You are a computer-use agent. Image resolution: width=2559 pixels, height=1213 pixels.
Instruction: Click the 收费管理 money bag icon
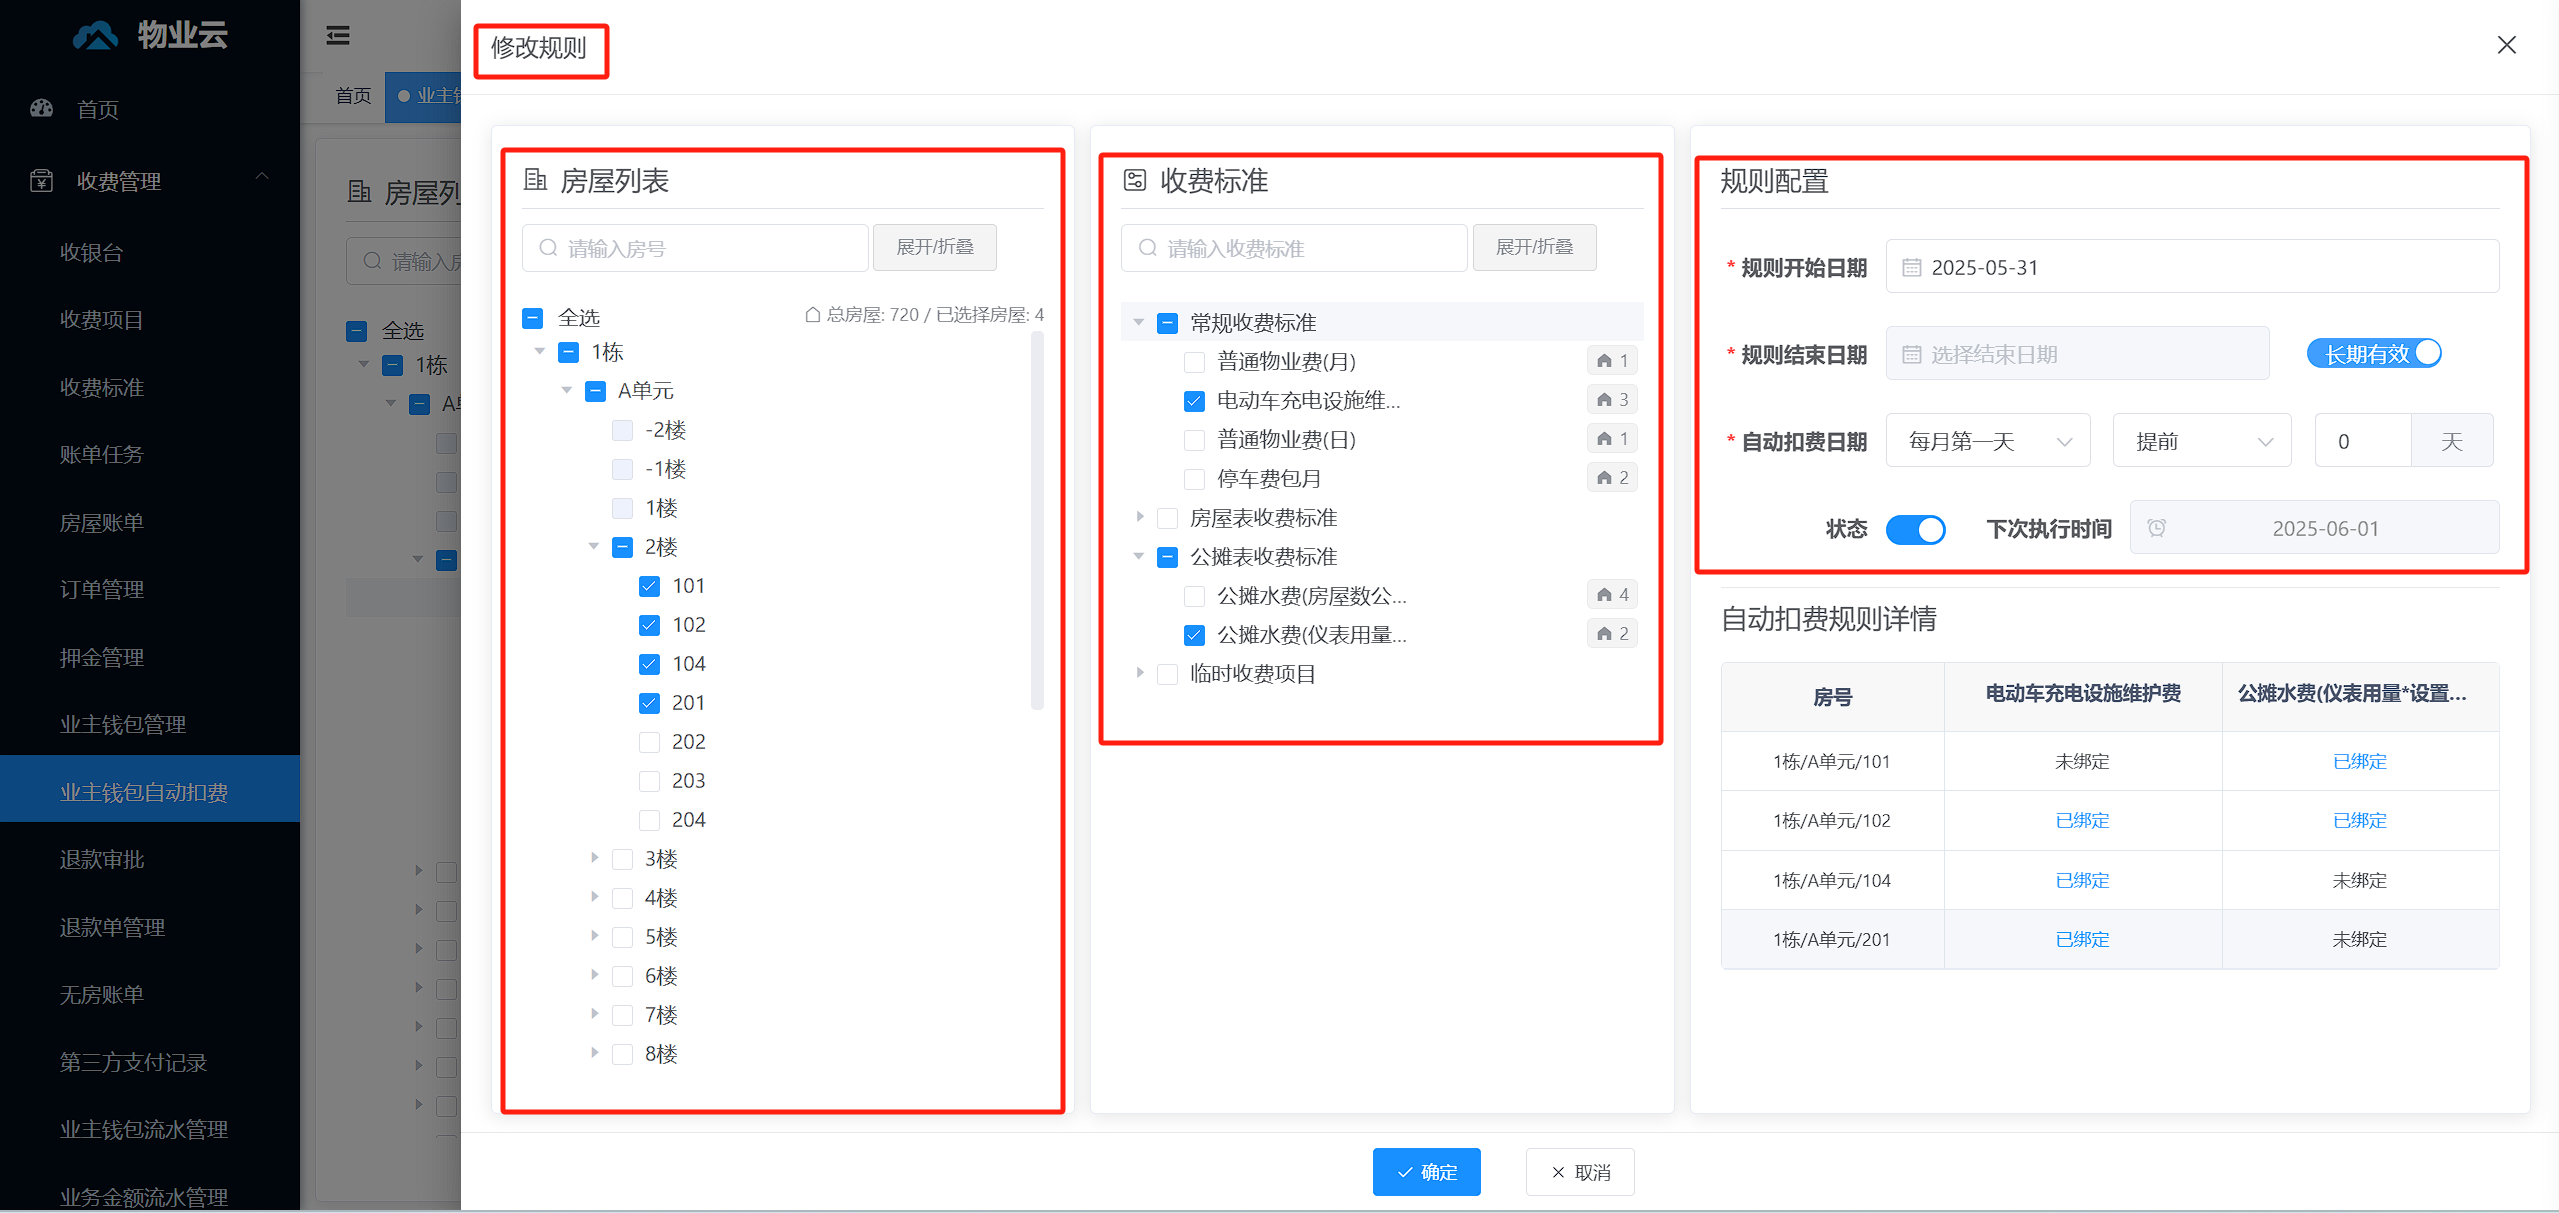tap(41, 181)
